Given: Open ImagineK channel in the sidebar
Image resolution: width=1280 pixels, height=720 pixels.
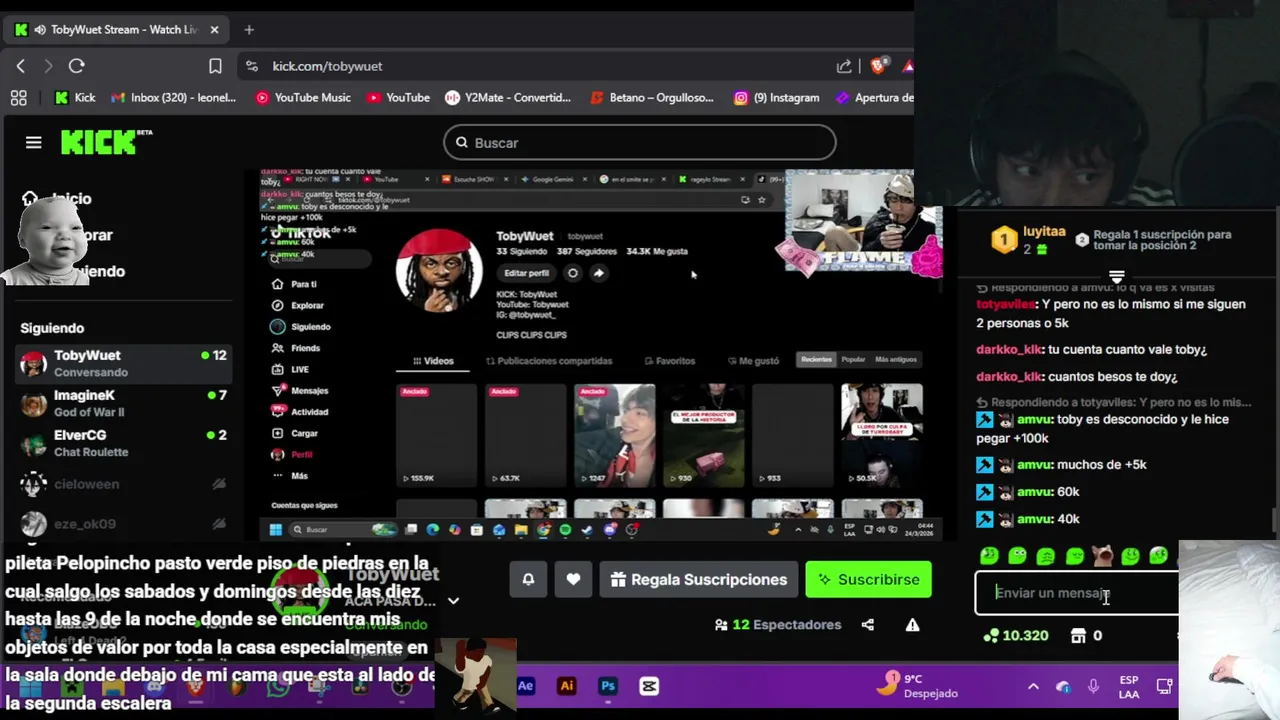Looking at the screenshot, I should (x=124, y=403).
